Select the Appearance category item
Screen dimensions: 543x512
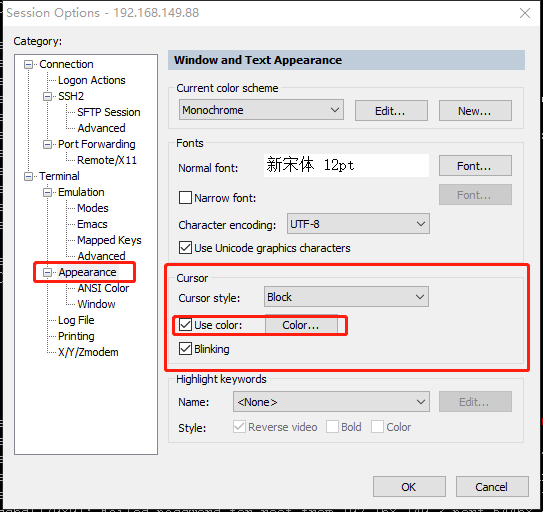[87, 272]
